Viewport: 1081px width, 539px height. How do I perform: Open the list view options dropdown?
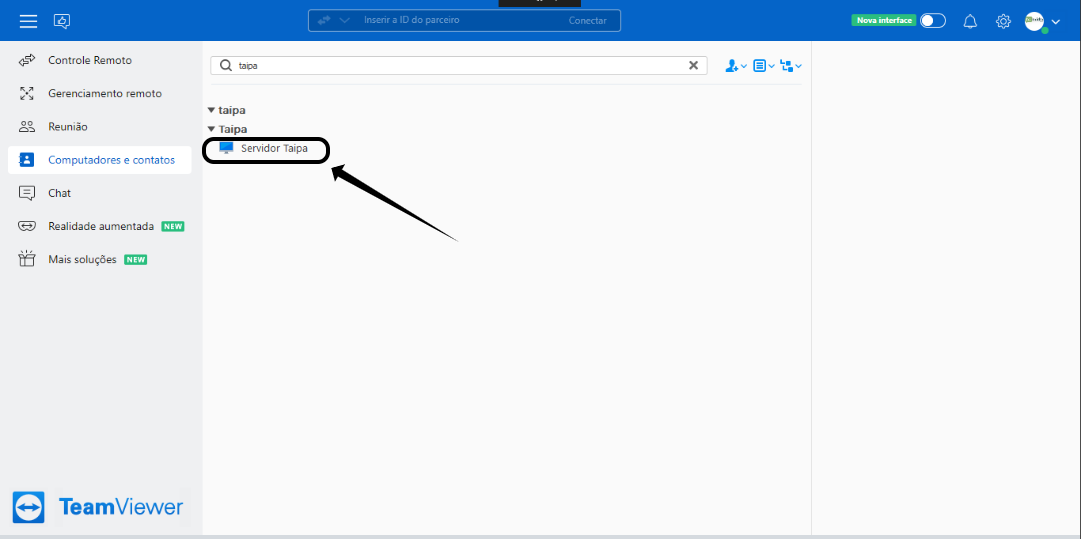point(764,65)
